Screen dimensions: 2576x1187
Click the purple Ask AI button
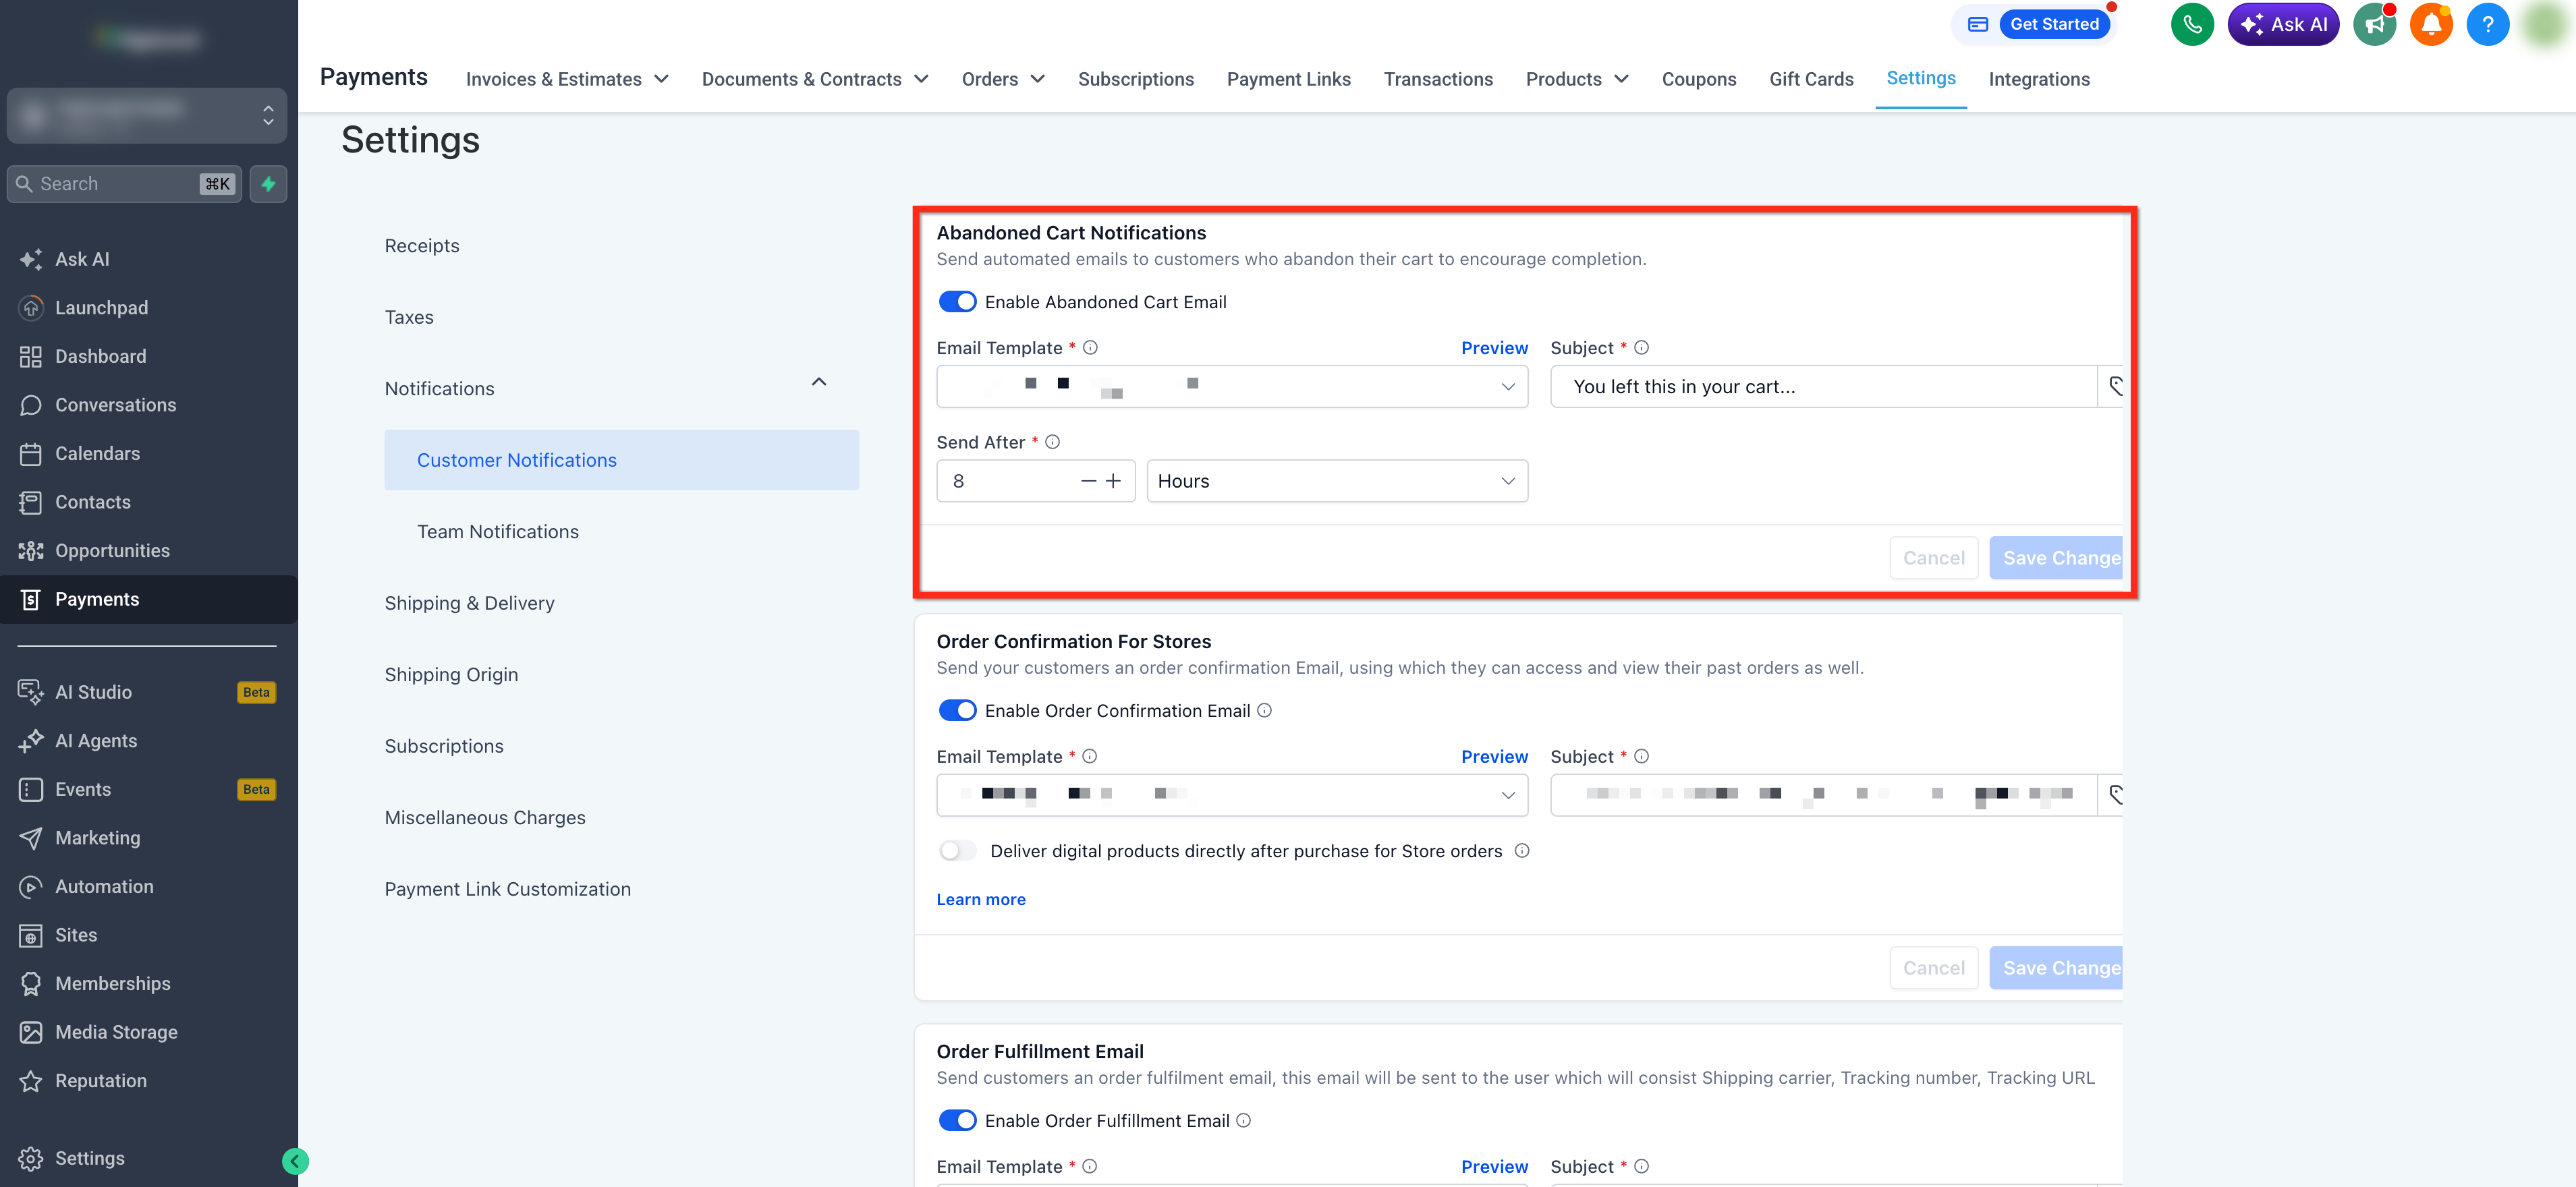pos(2283,25)
